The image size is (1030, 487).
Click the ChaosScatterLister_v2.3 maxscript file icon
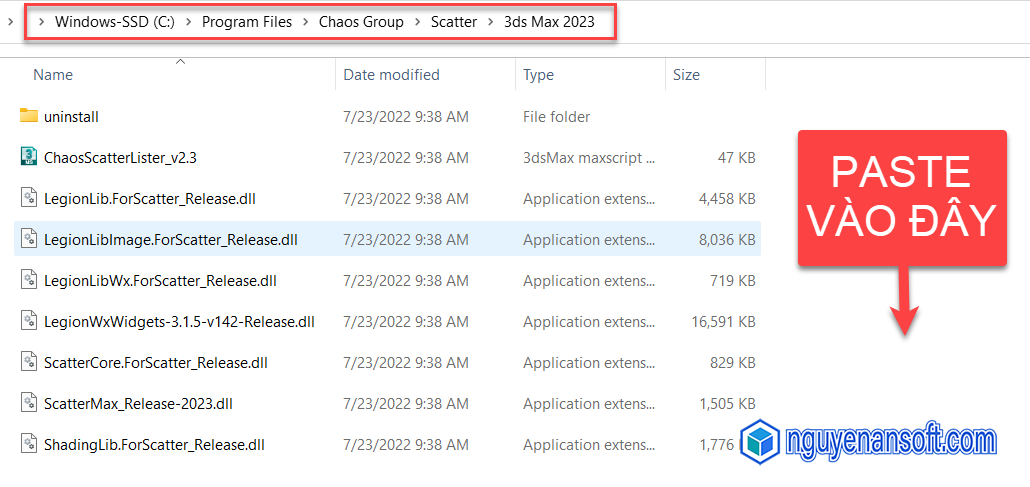point(29,157)
